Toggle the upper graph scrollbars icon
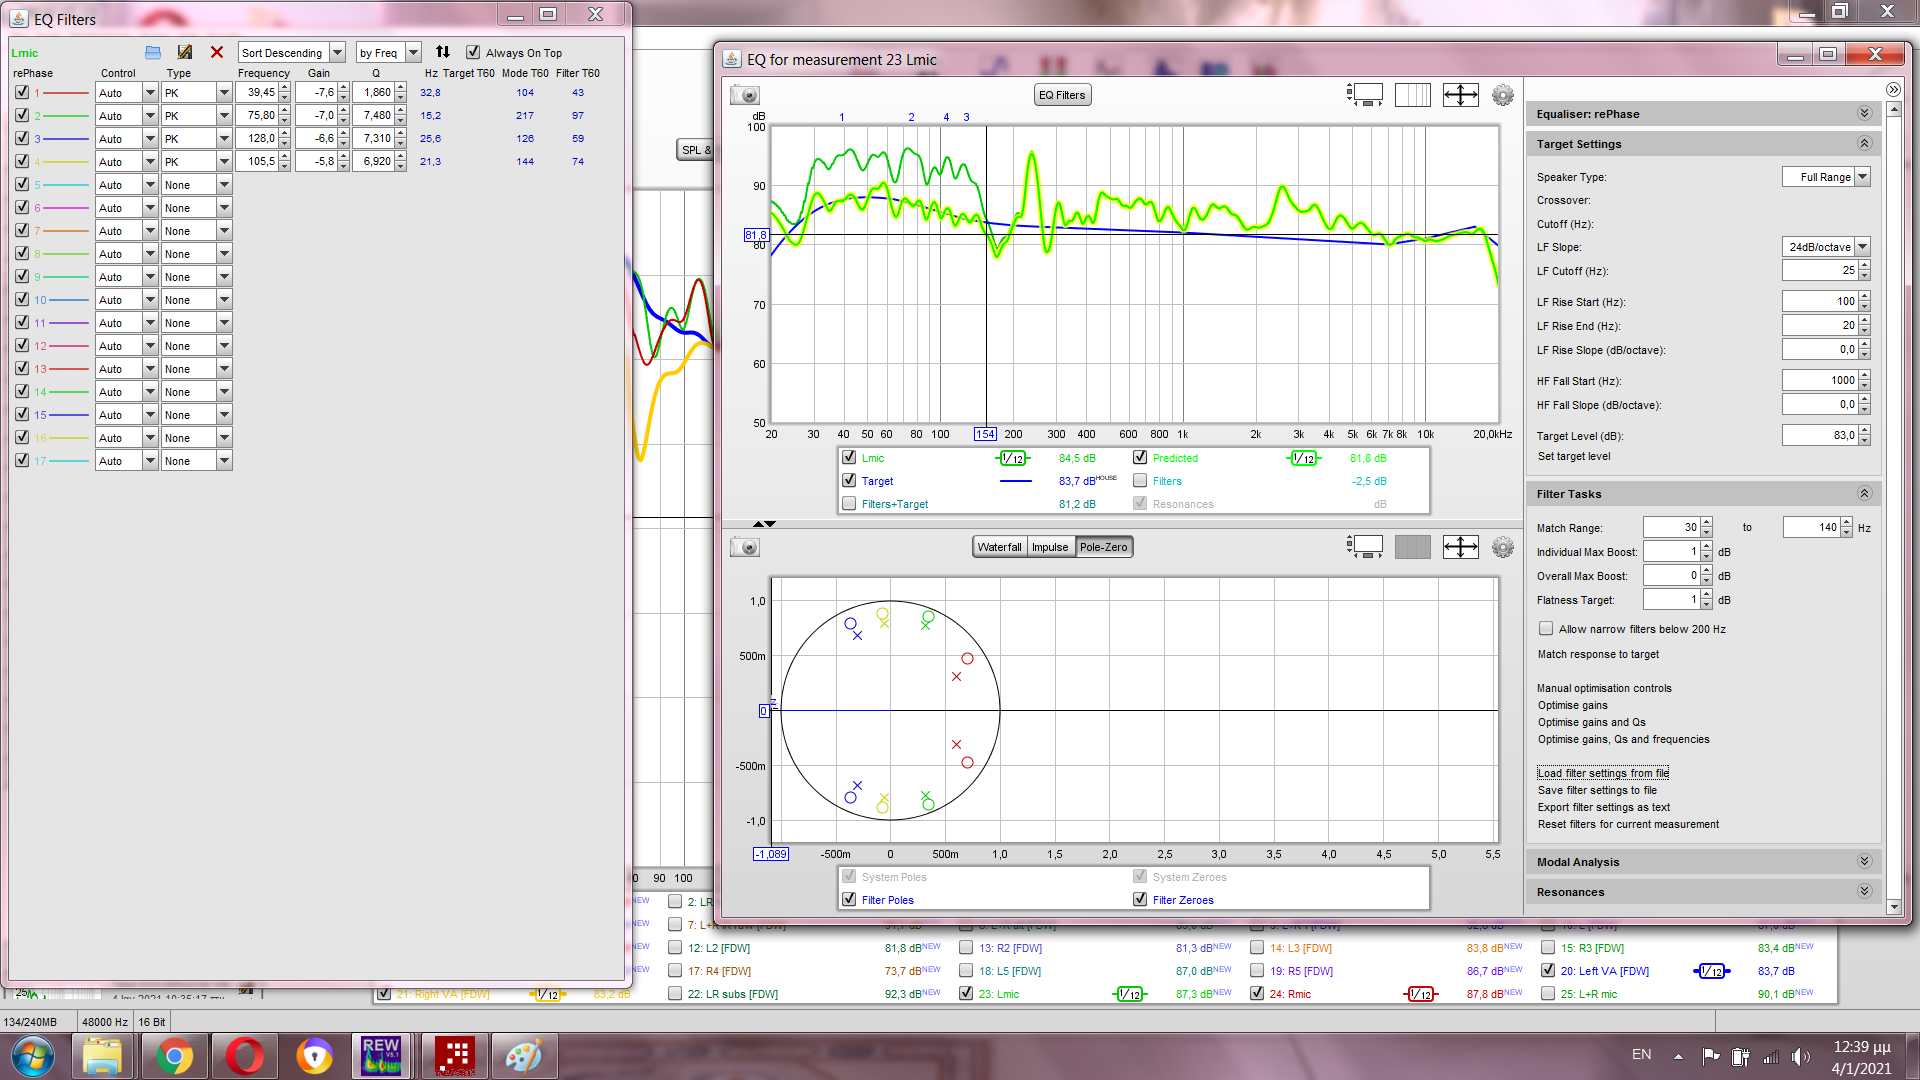 coord(1365,95)
